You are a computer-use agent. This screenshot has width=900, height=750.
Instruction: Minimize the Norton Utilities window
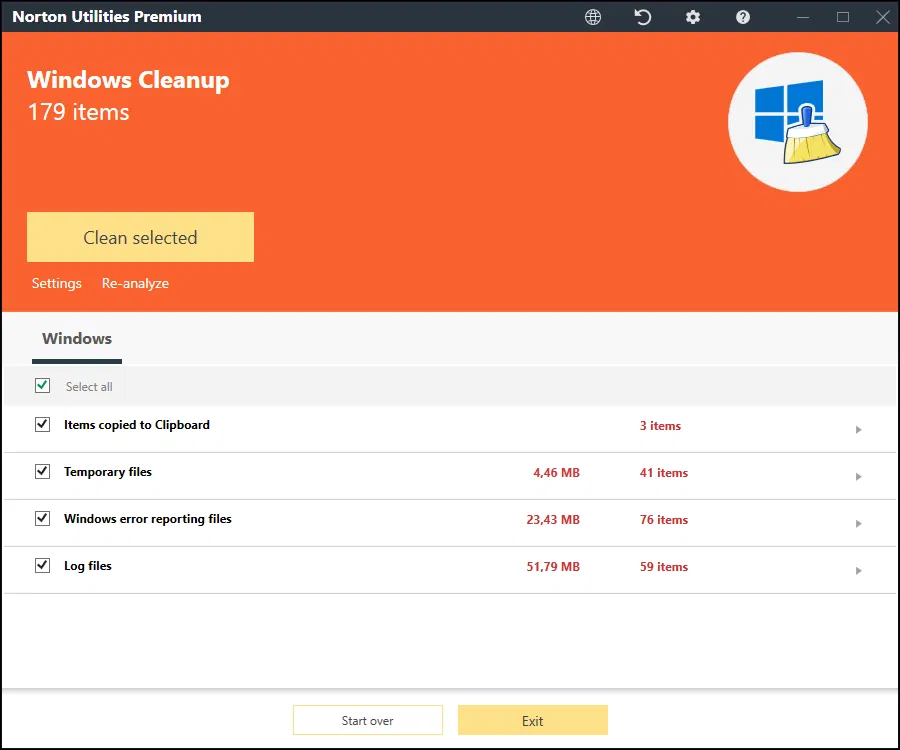point(803,17)
